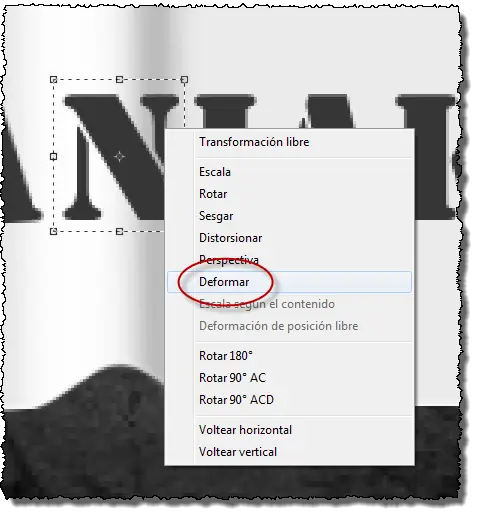The height and width of the screenshot is (519, 479).
Task: Pick Rotar in the transform menu
Action: click(289, 194)
